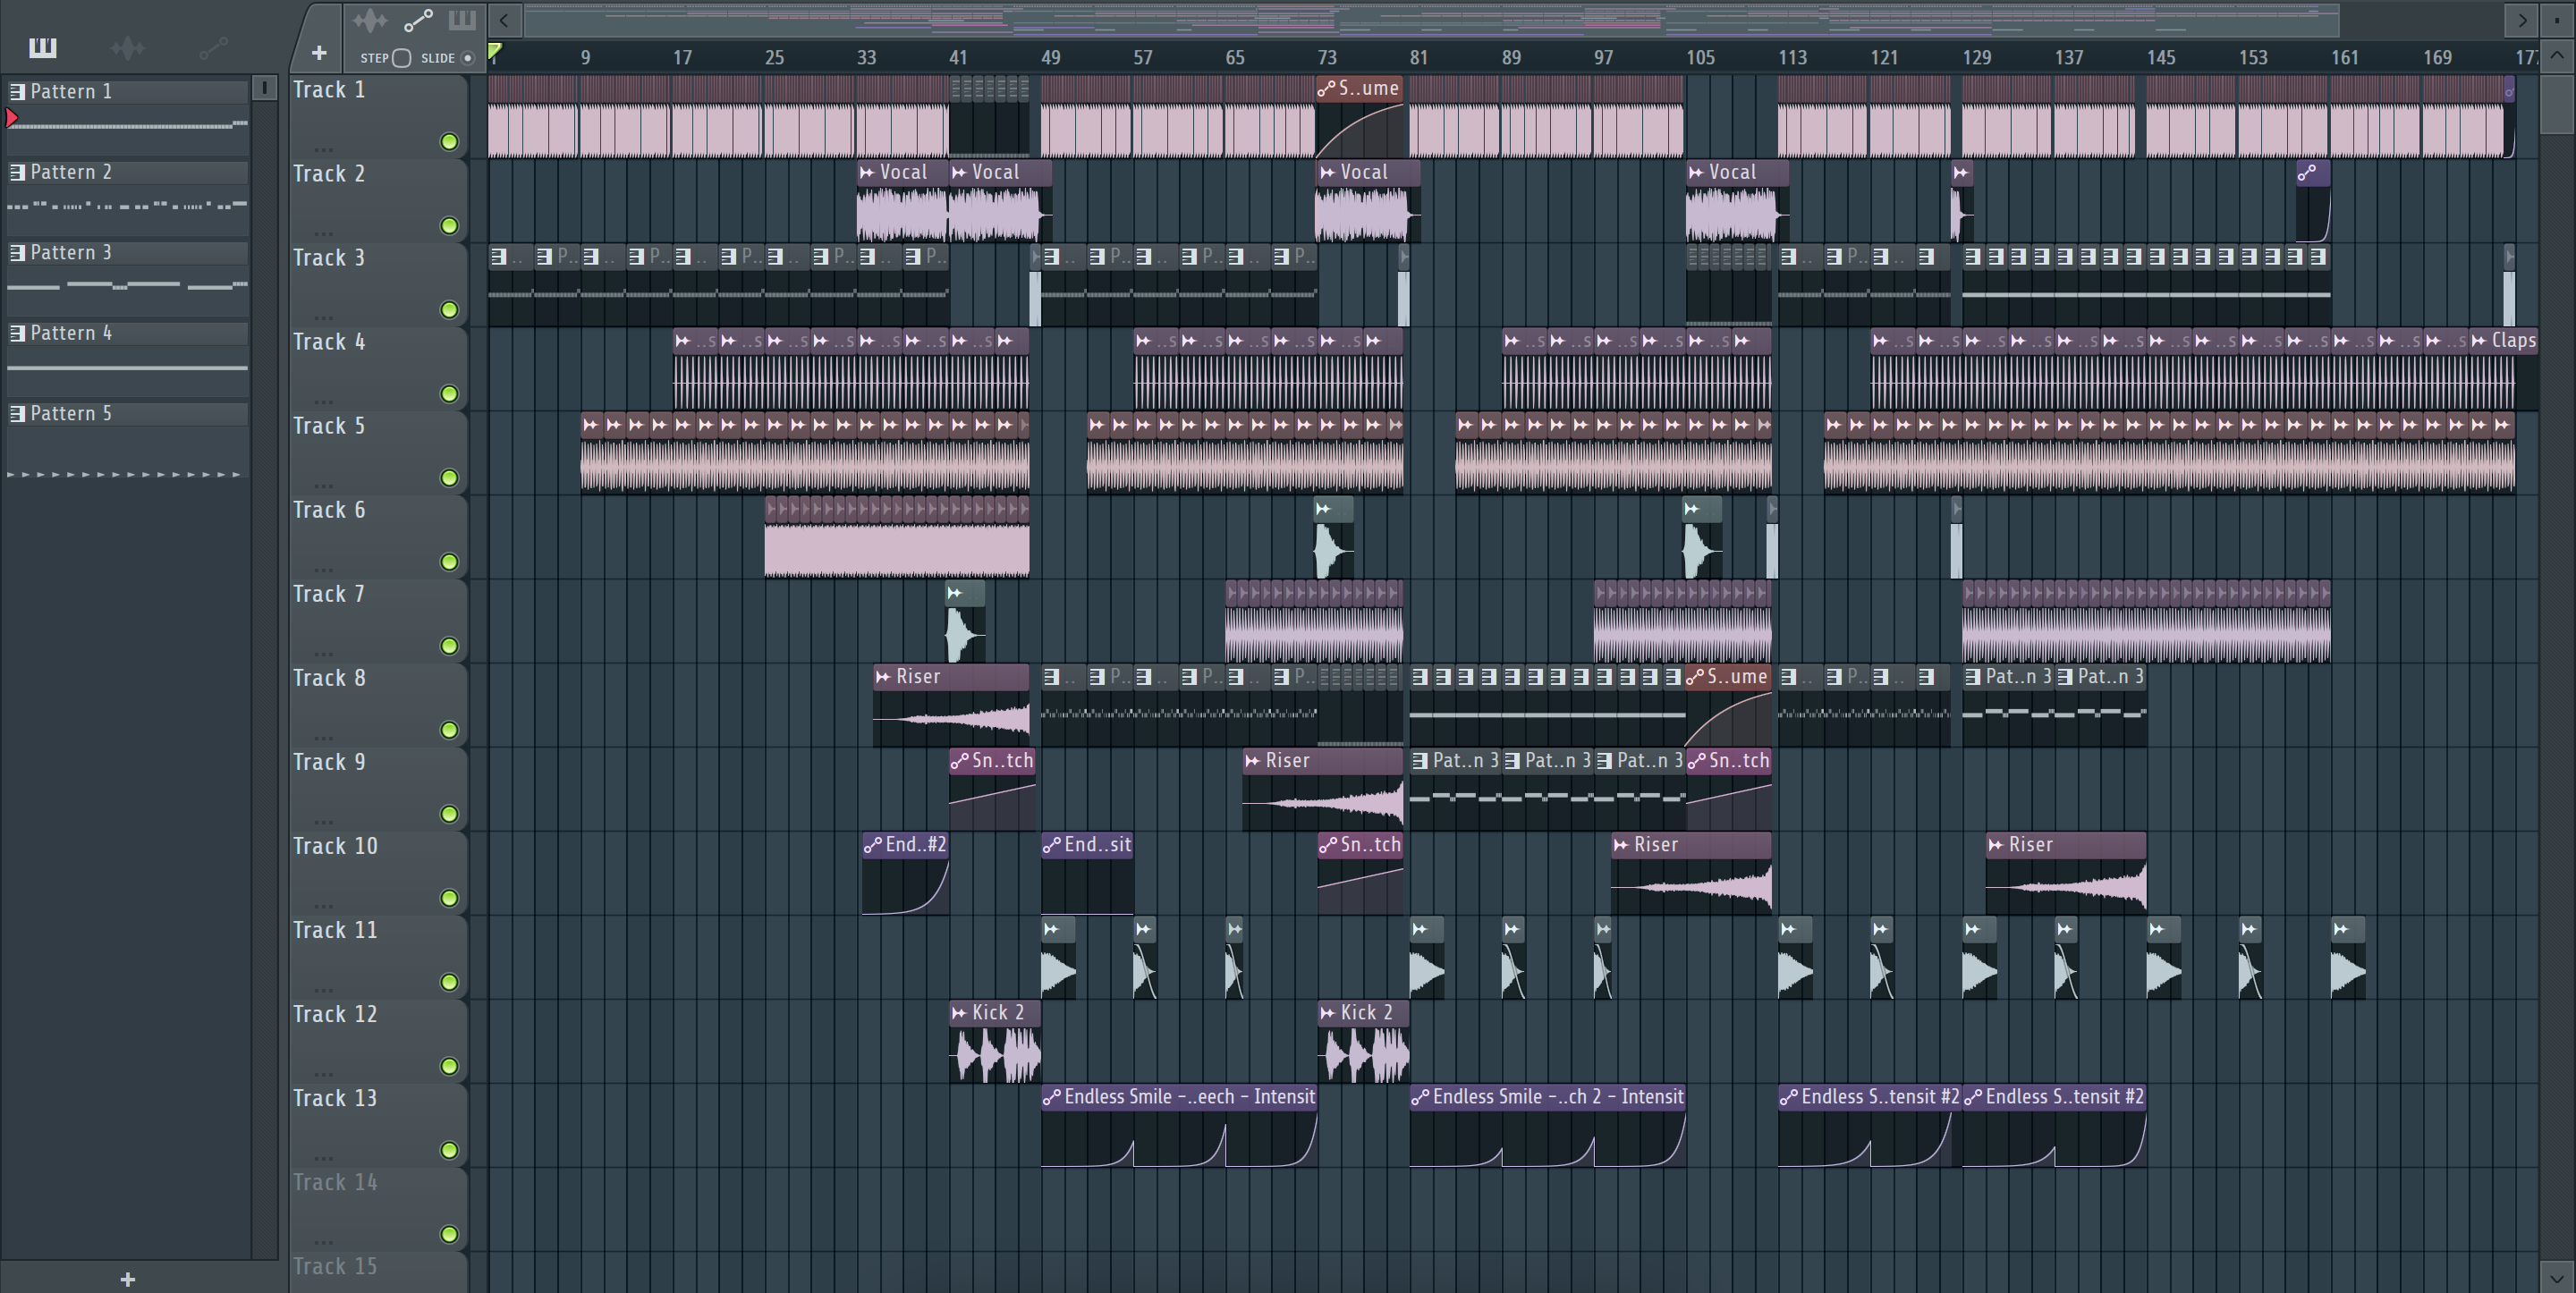Open first Kick 2 clip menu on Track 12
Viewport: 2576px width, 1293px height.
pos(960,1013)
